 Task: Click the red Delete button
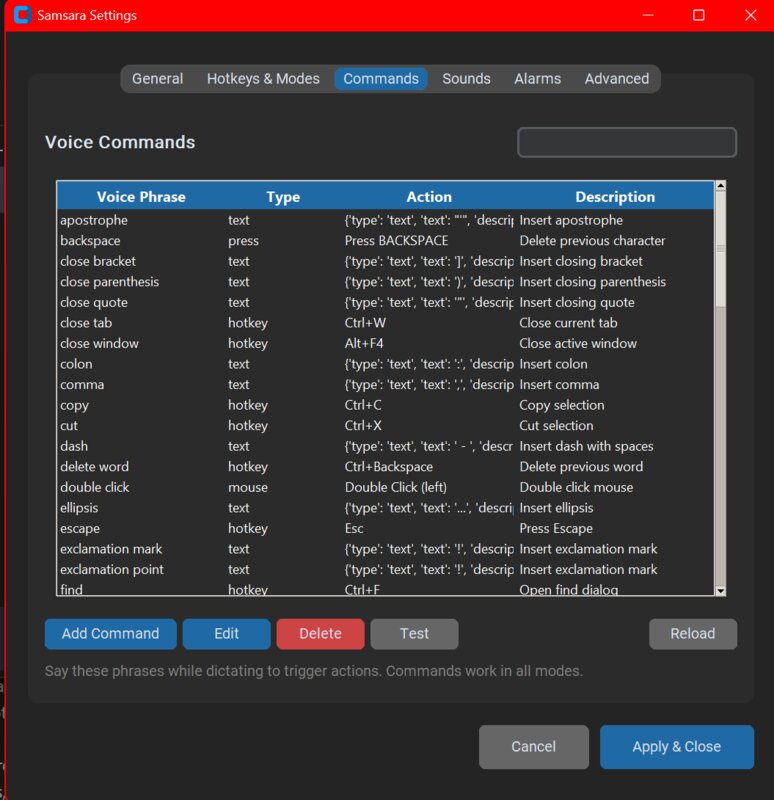[320, 634]
